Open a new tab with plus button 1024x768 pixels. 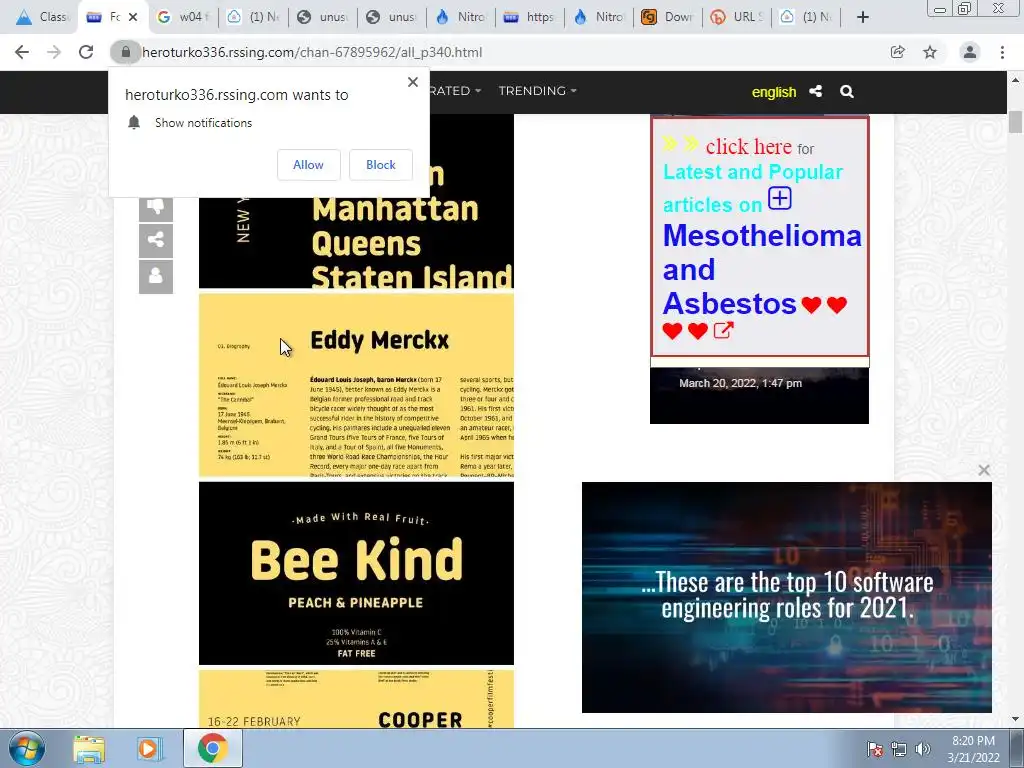[x=863, y=17]
